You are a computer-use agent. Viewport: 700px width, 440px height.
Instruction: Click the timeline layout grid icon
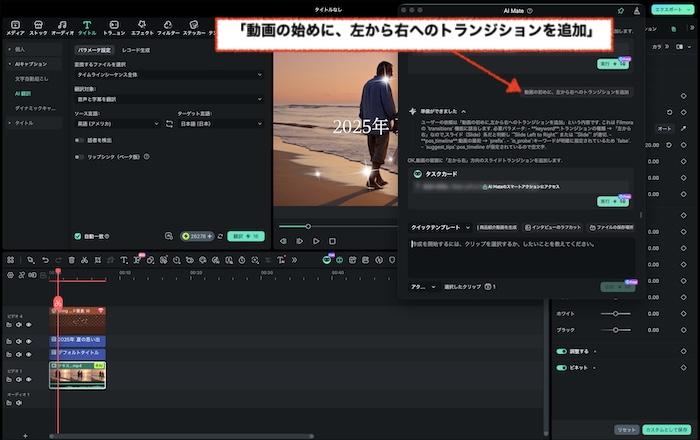click(11, 260)
